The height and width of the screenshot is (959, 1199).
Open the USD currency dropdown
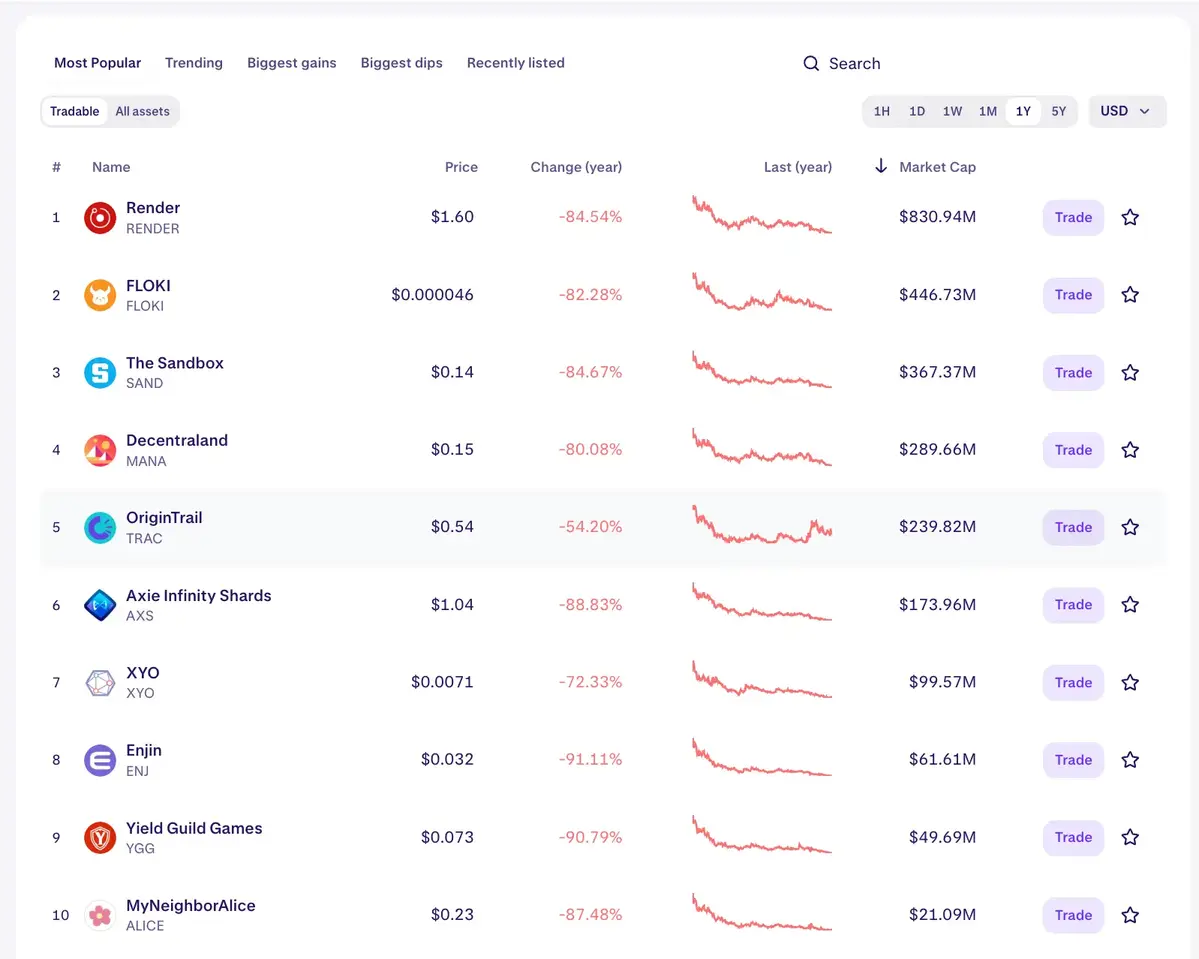pyautogui.click(x=1126, y=111)
